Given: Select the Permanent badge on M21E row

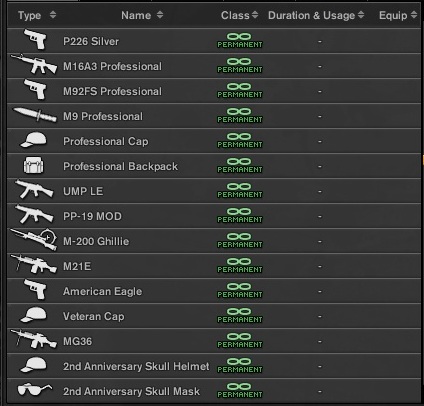Looking at the screenshot, I should click(x=240, y=266).
